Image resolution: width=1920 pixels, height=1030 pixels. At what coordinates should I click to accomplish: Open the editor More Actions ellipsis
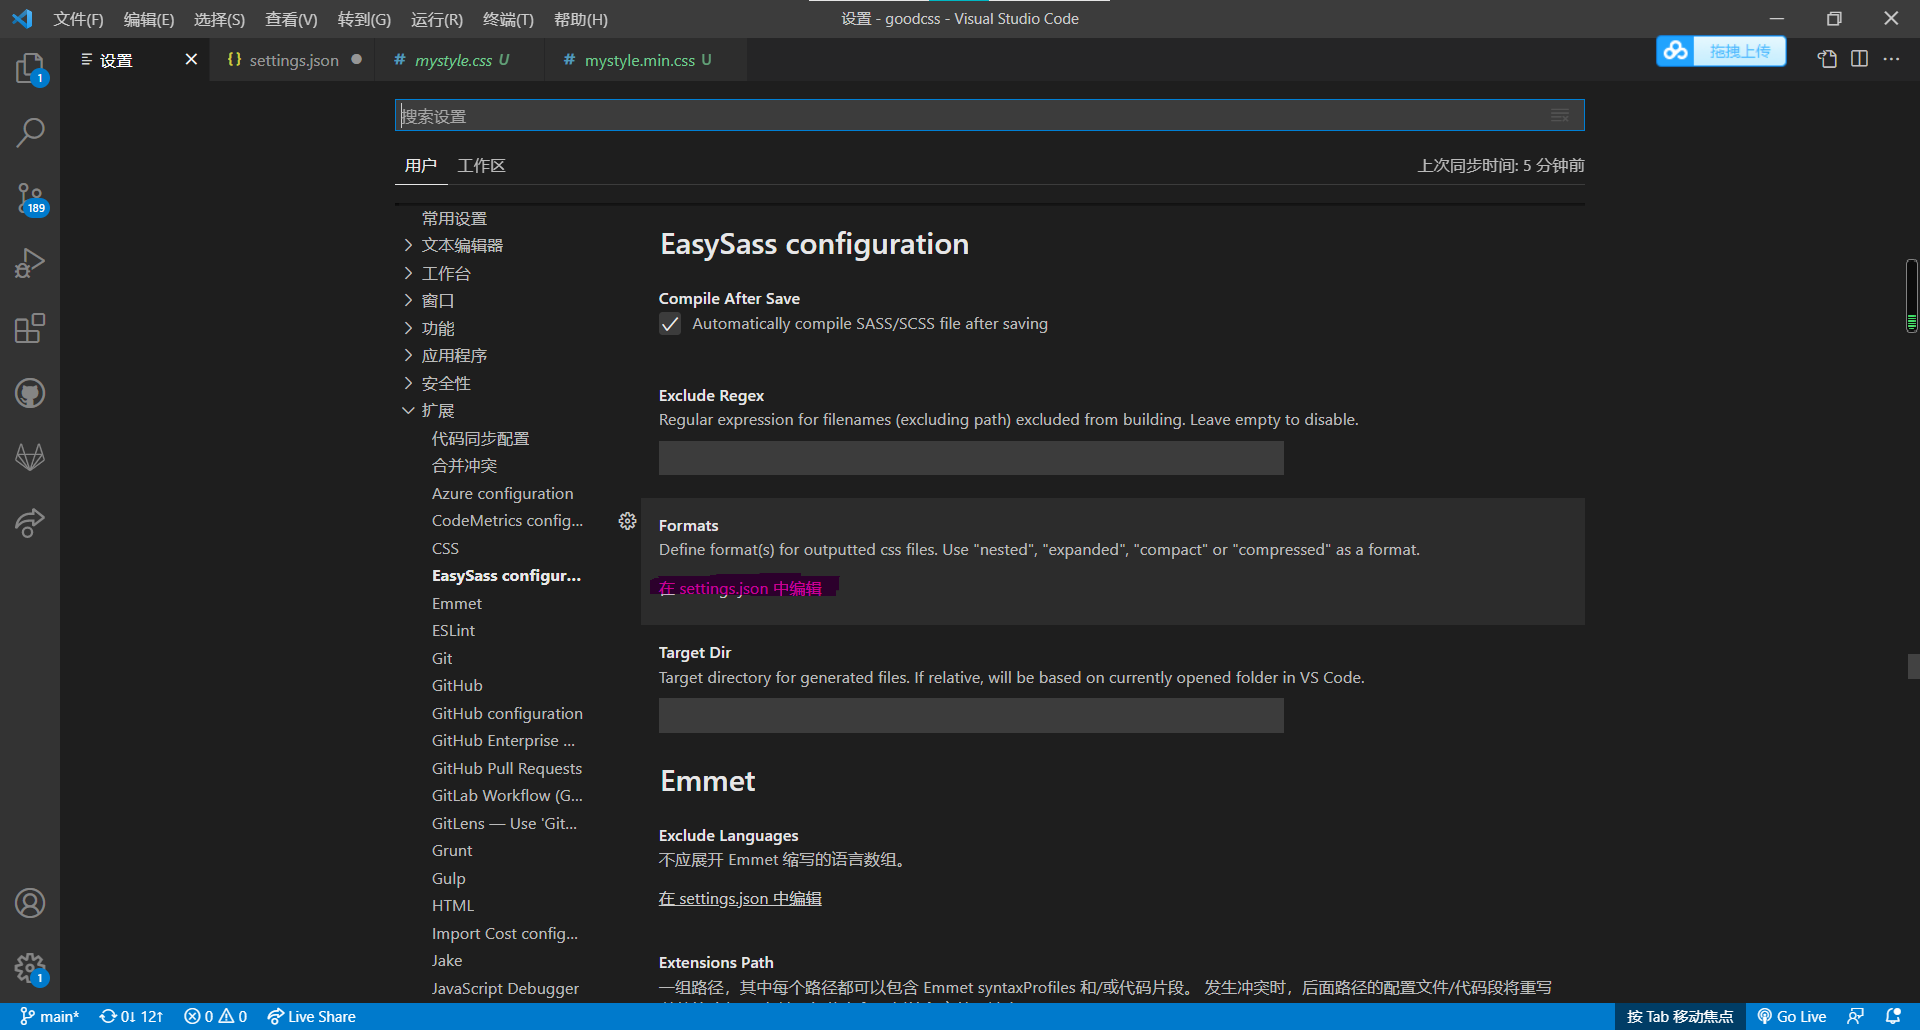click(x=1891, y=59)
